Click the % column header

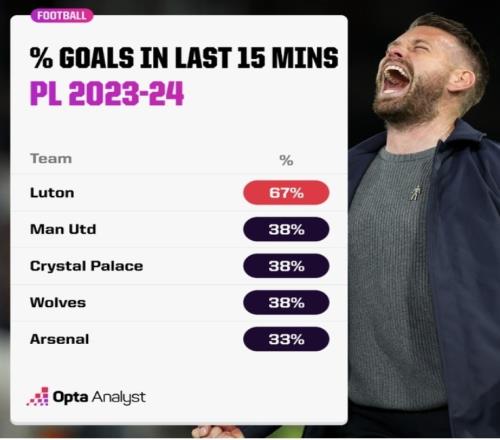(286, 161)
